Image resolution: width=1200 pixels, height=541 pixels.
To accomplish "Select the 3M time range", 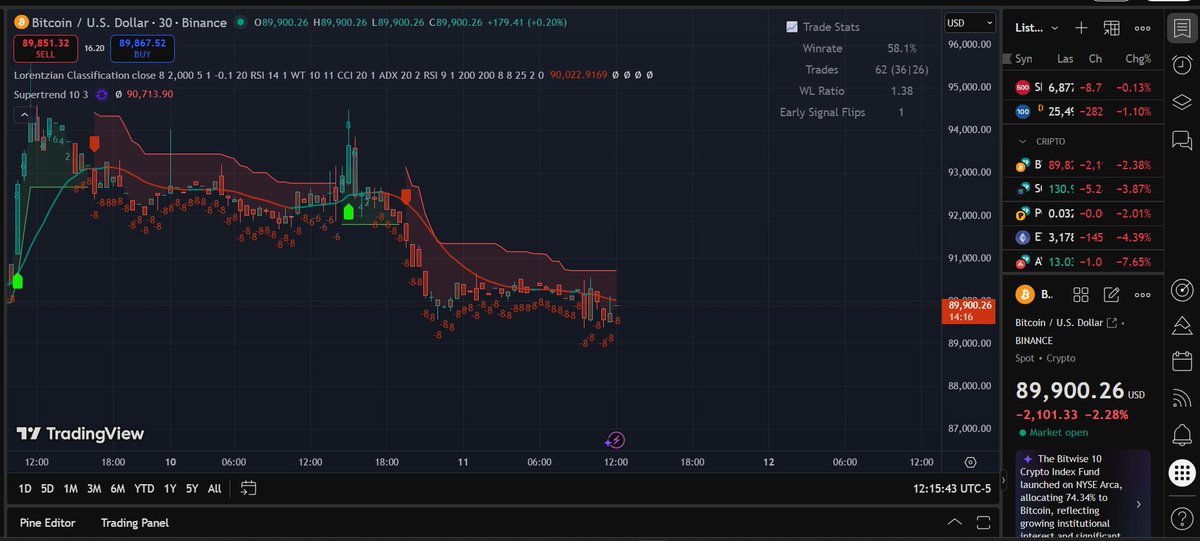I will [x=94, y=489].
